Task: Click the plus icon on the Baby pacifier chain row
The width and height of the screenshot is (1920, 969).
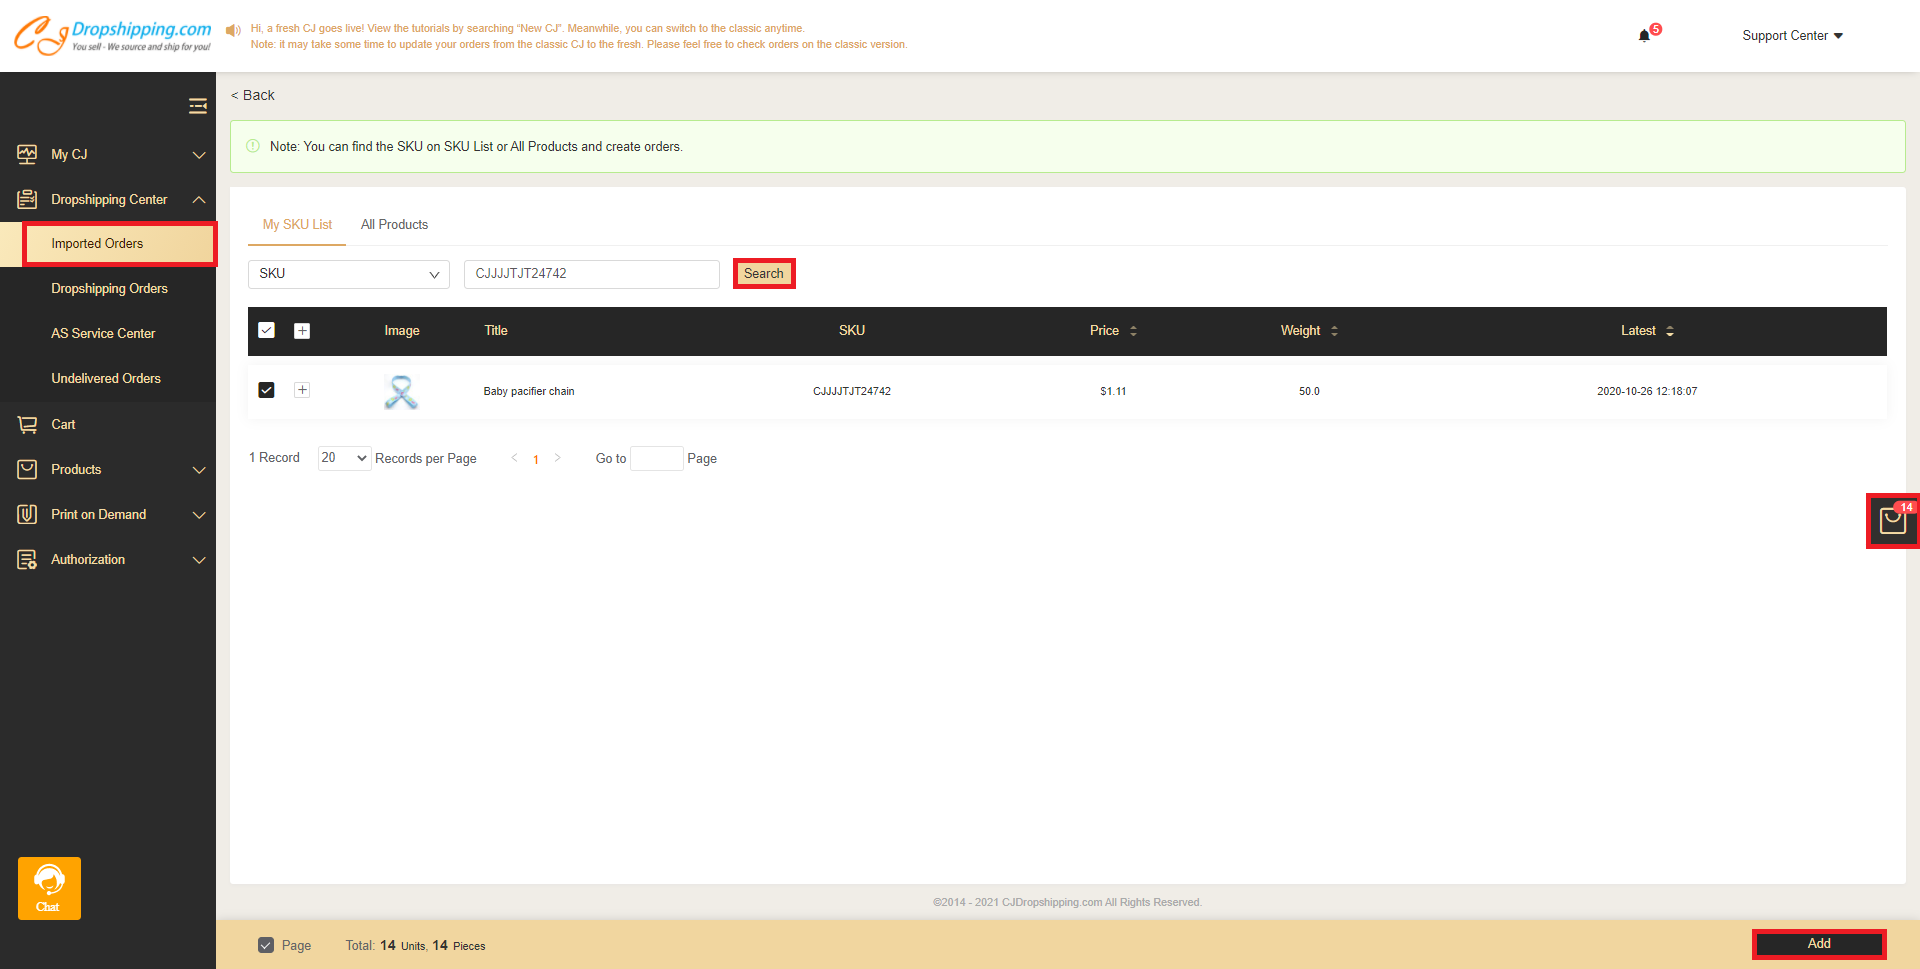Action: click(302, 390)
